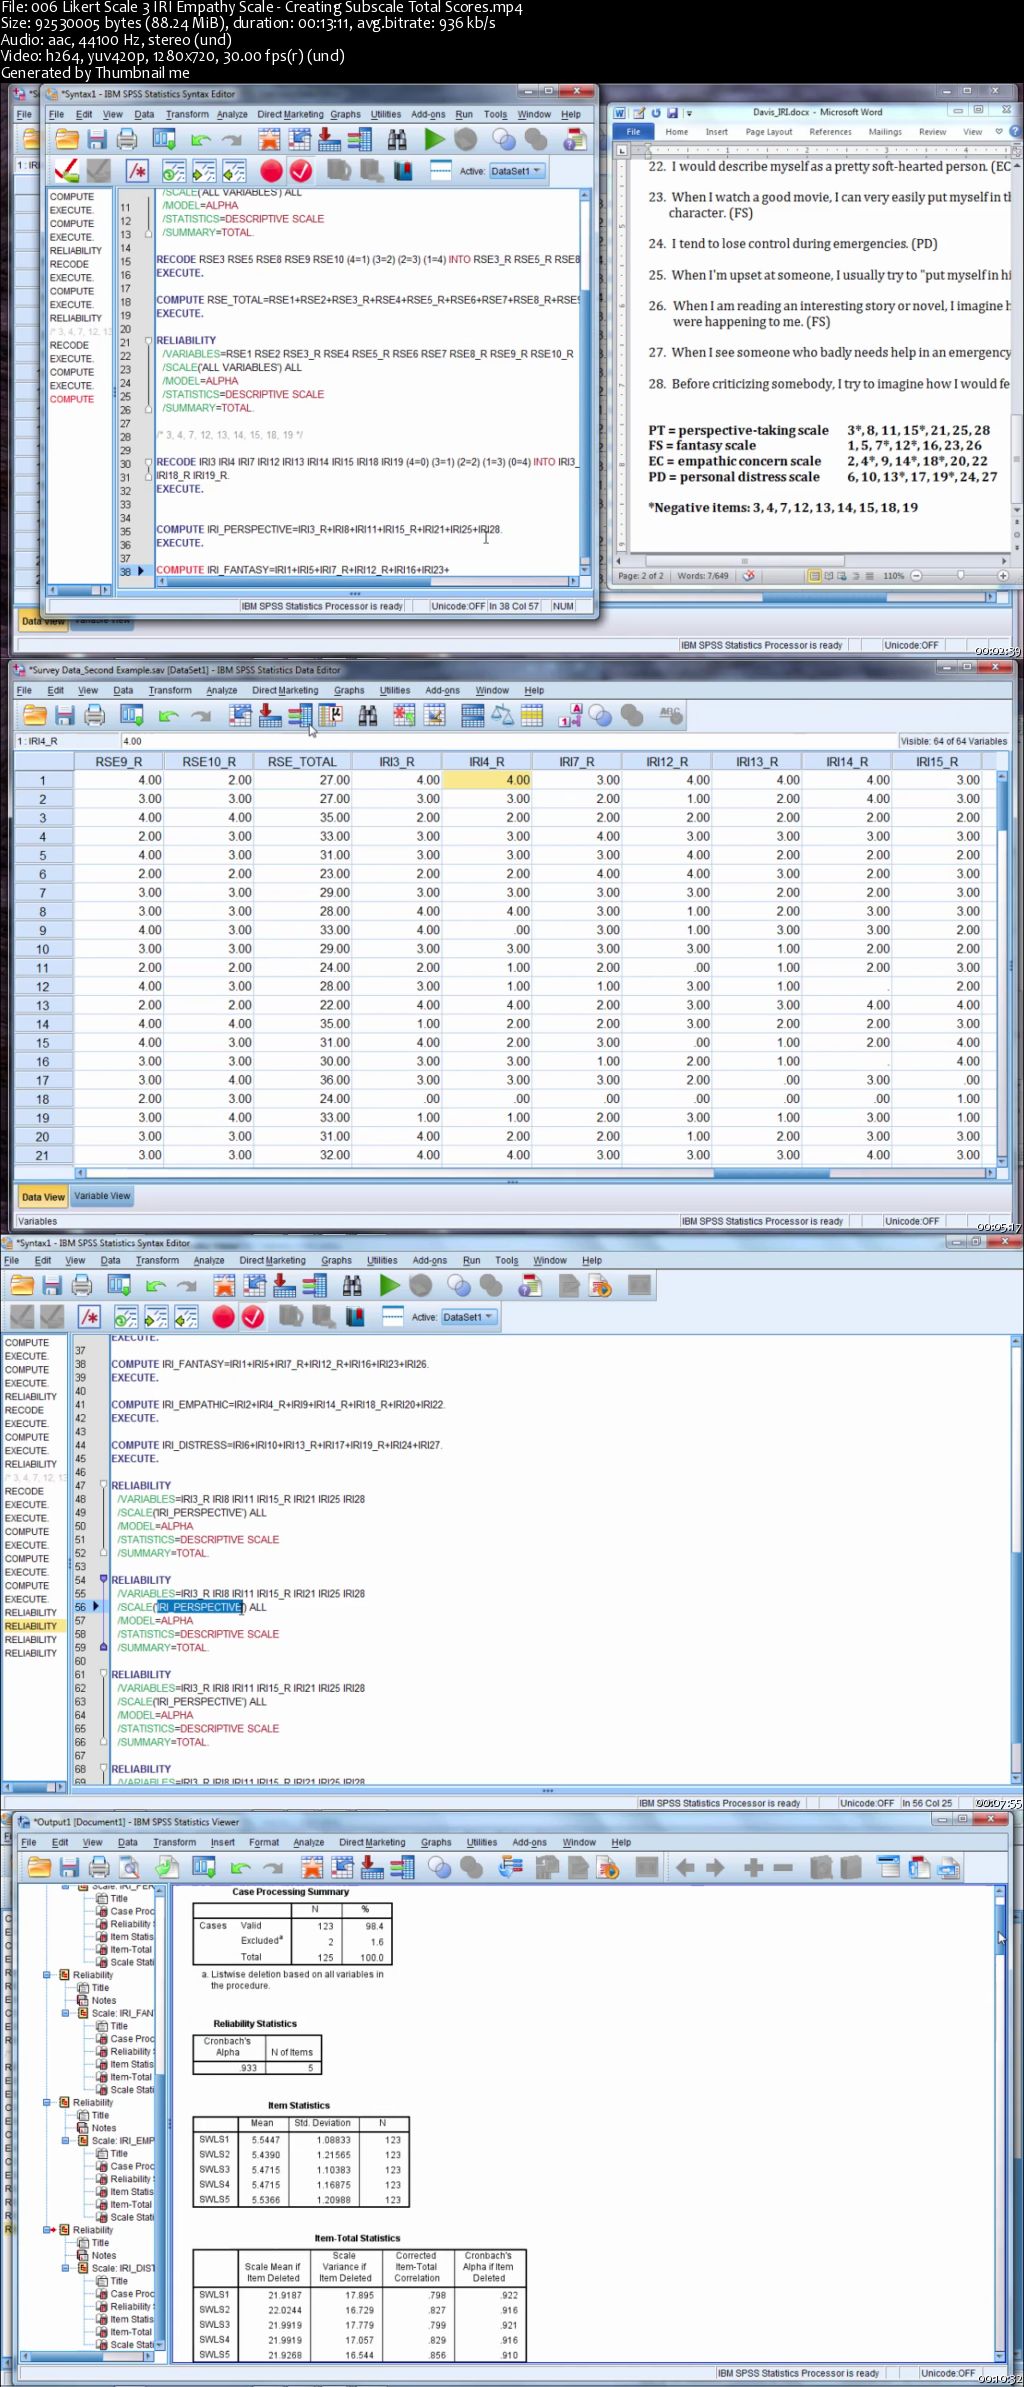Open Active DataSet1 dropdown in maximized Syntax Editor
Image resolution: width=1024 pixels, height=2387 pixels.
tap(469, 1317)
